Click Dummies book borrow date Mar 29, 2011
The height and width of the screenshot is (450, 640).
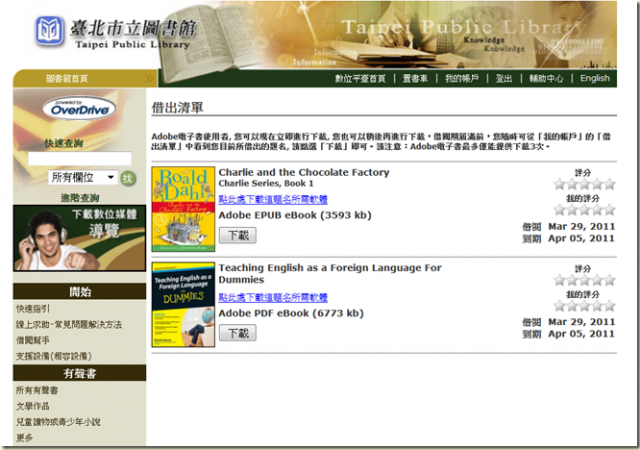point(581,322)
